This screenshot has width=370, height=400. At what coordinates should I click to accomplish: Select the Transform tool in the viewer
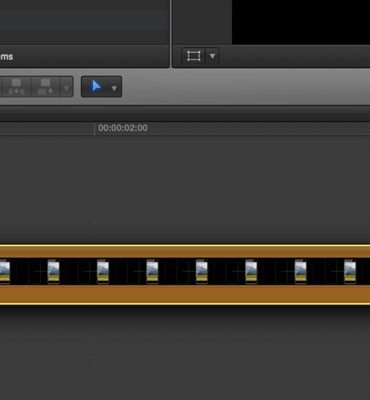[x=194, y=56]
